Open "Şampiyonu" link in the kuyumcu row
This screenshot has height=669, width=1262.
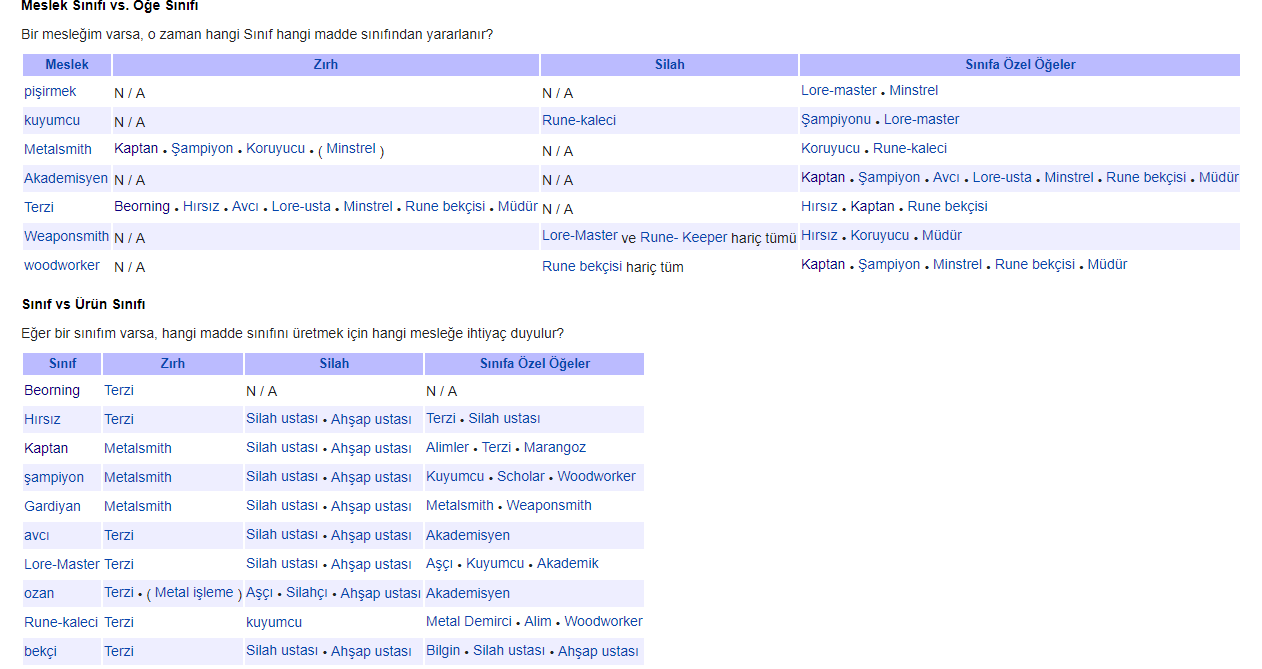tap(836, 120)
